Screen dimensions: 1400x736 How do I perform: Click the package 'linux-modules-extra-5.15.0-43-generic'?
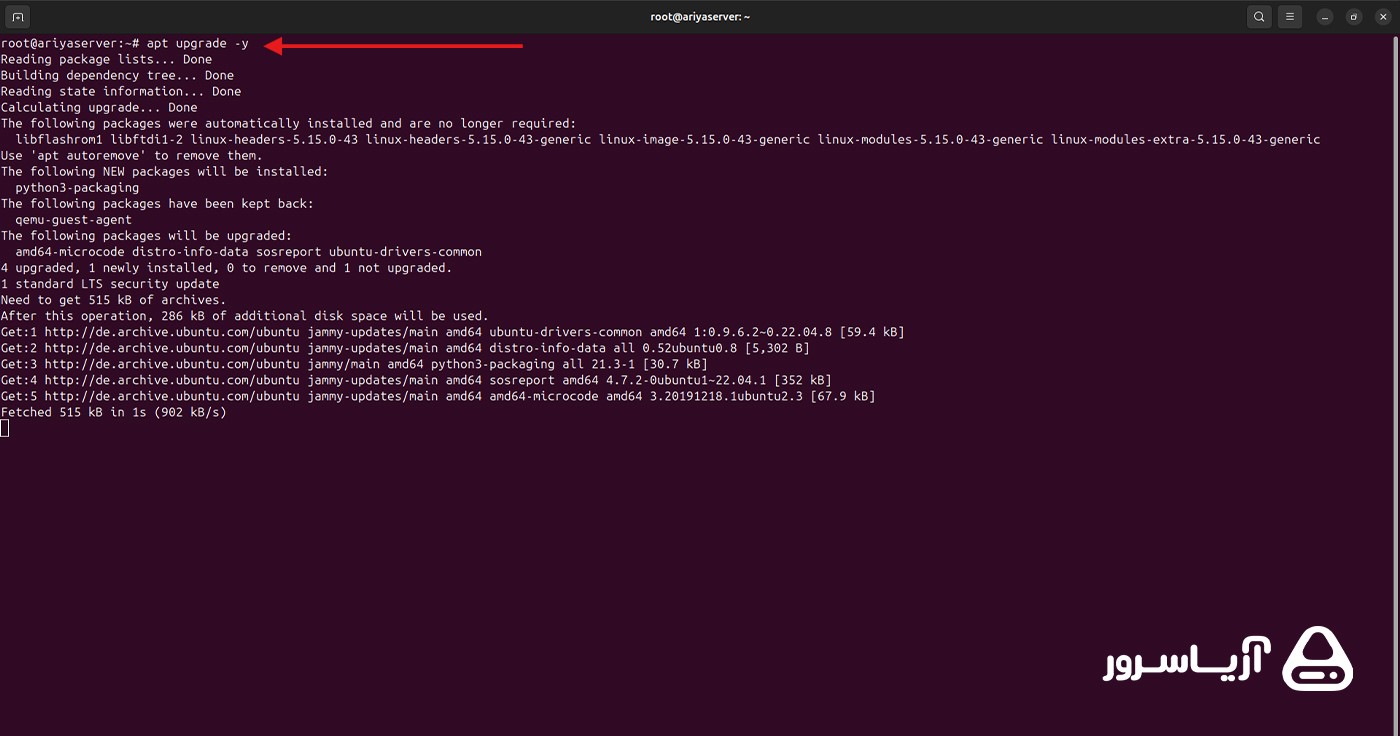1186,139
